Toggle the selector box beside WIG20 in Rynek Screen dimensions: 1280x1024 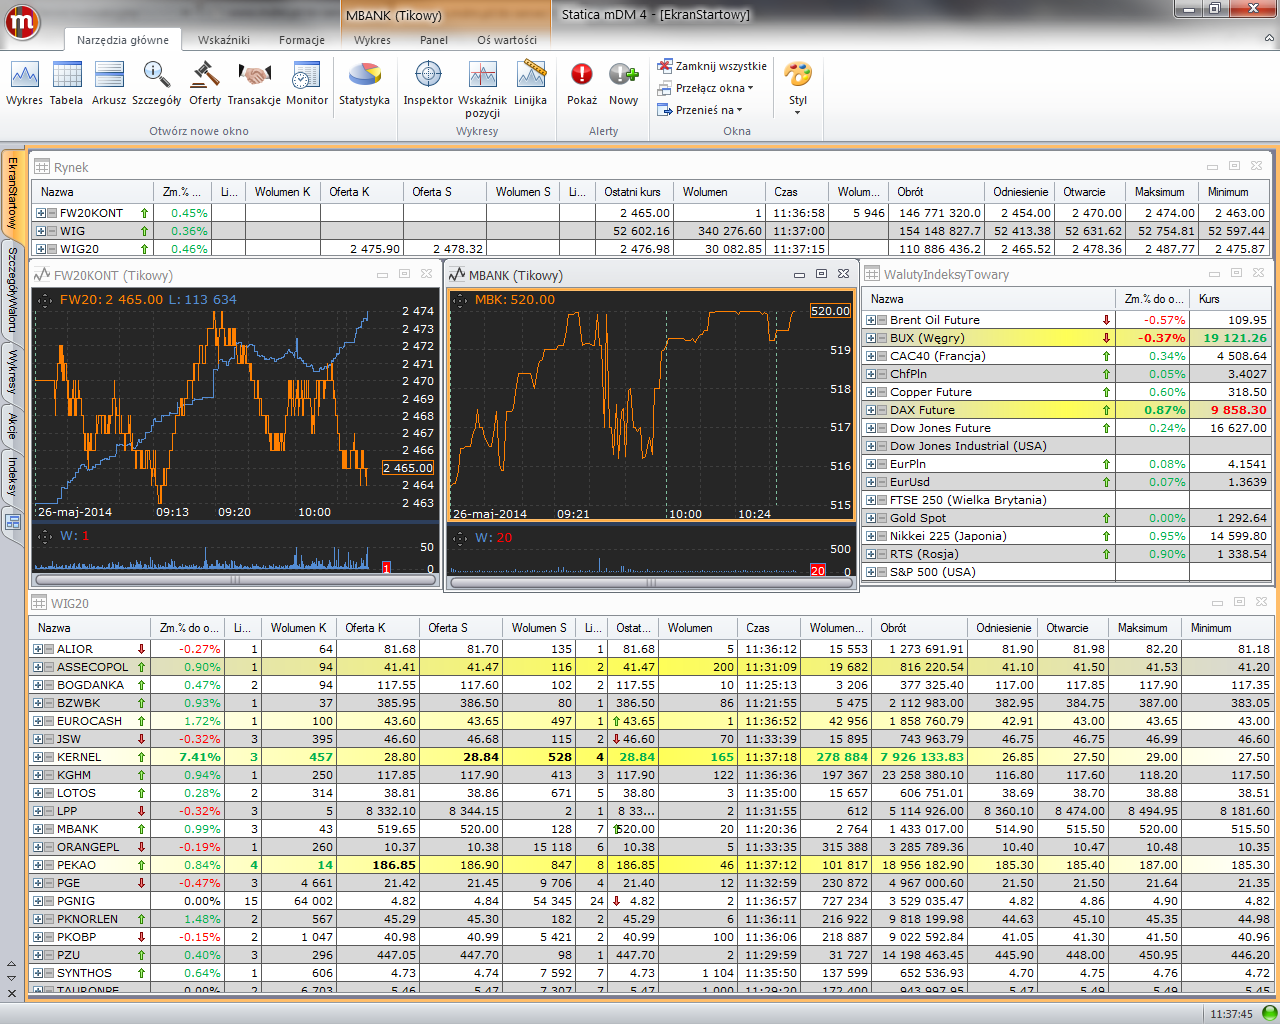tap(51, 249)
